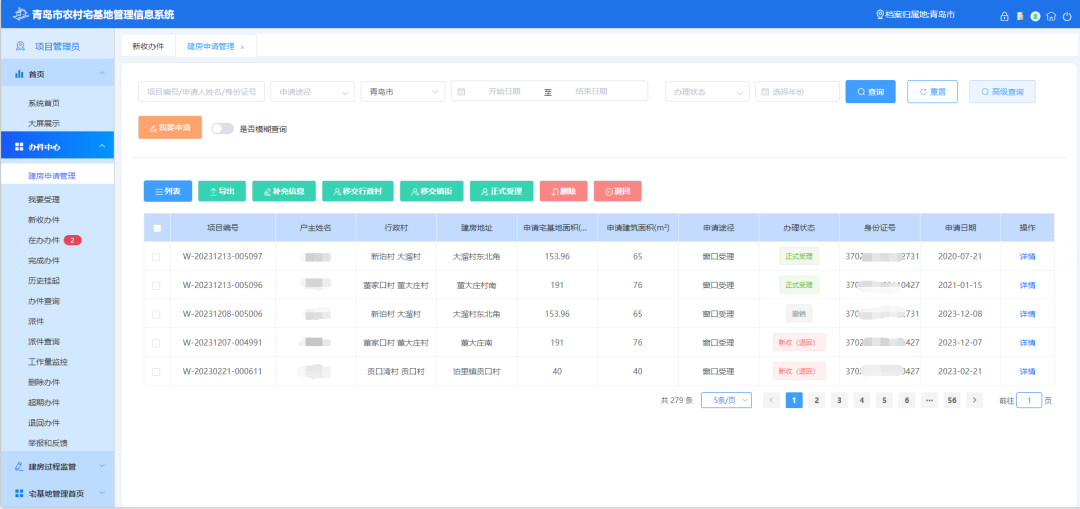Click the home icon in top bar
The image size is (1080, 509).
click(x=1051, y=16)
